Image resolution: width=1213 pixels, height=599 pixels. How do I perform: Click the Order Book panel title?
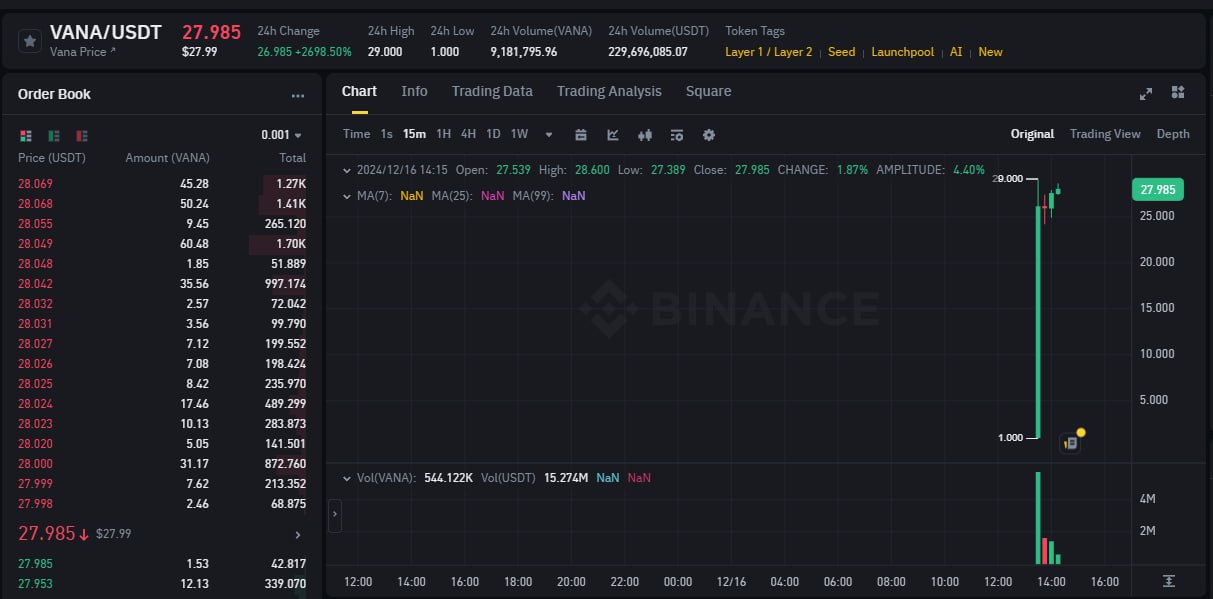[54, 94]
